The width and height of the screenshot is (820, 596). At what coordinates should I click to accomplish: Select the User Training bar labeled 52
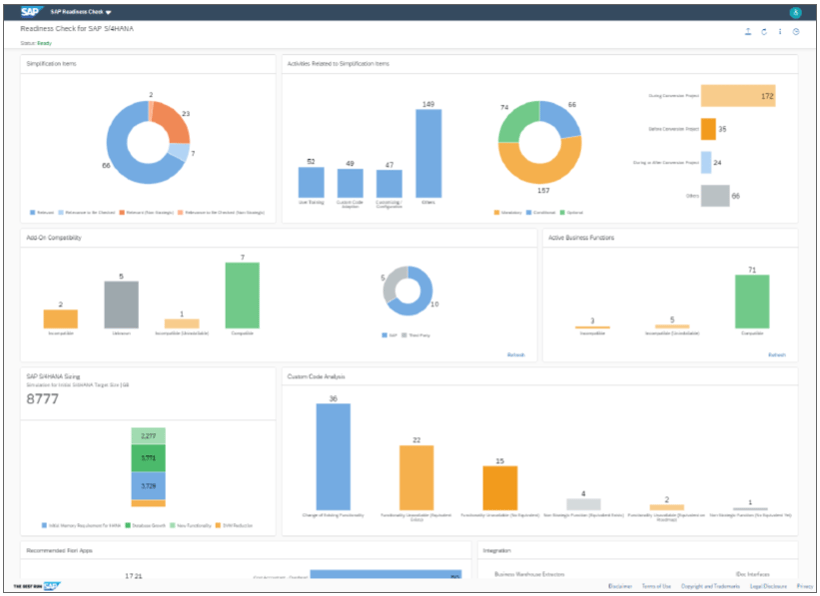click(x=311, y=182)
